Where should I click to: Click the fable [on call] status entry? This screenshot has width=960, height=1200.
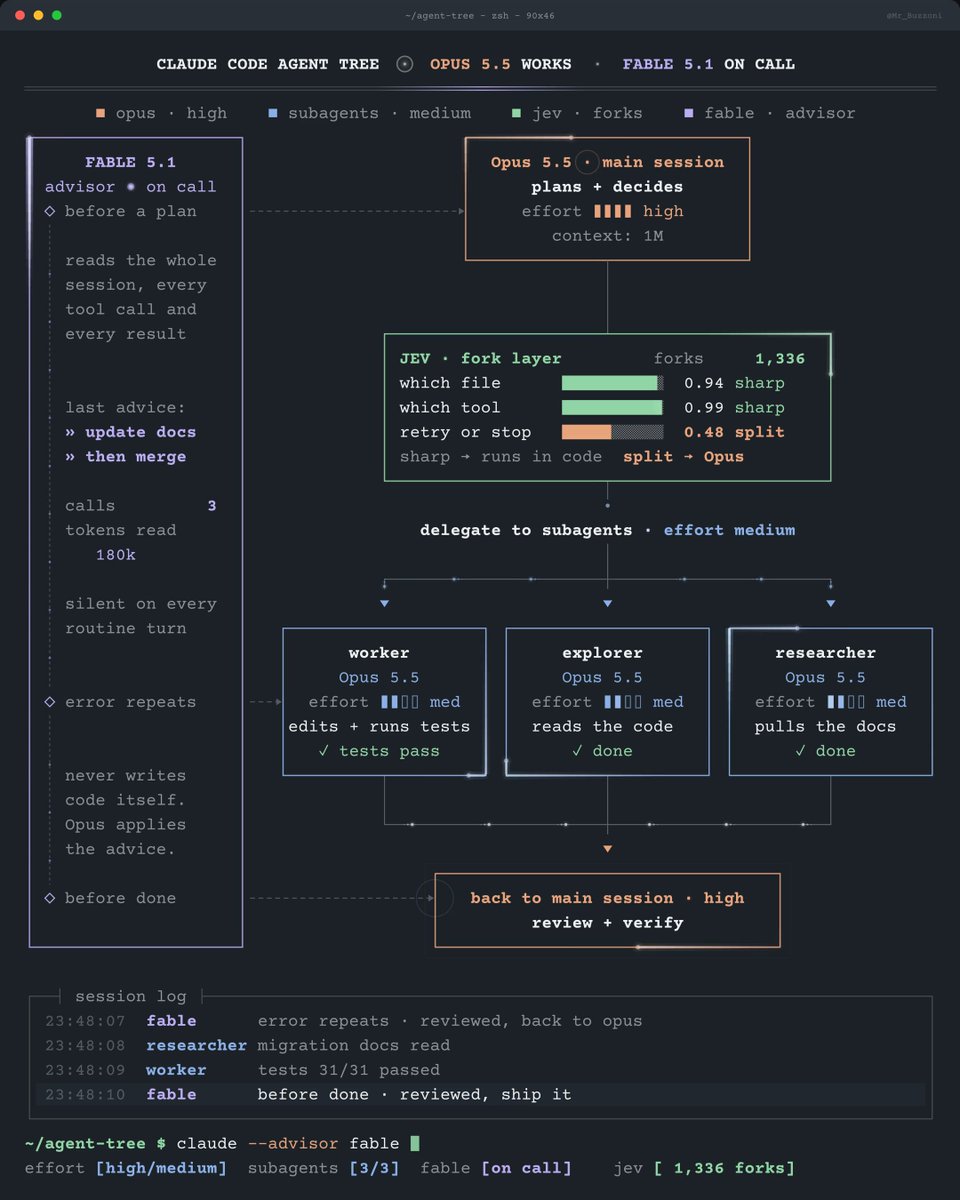click(x=496, y=1168)
